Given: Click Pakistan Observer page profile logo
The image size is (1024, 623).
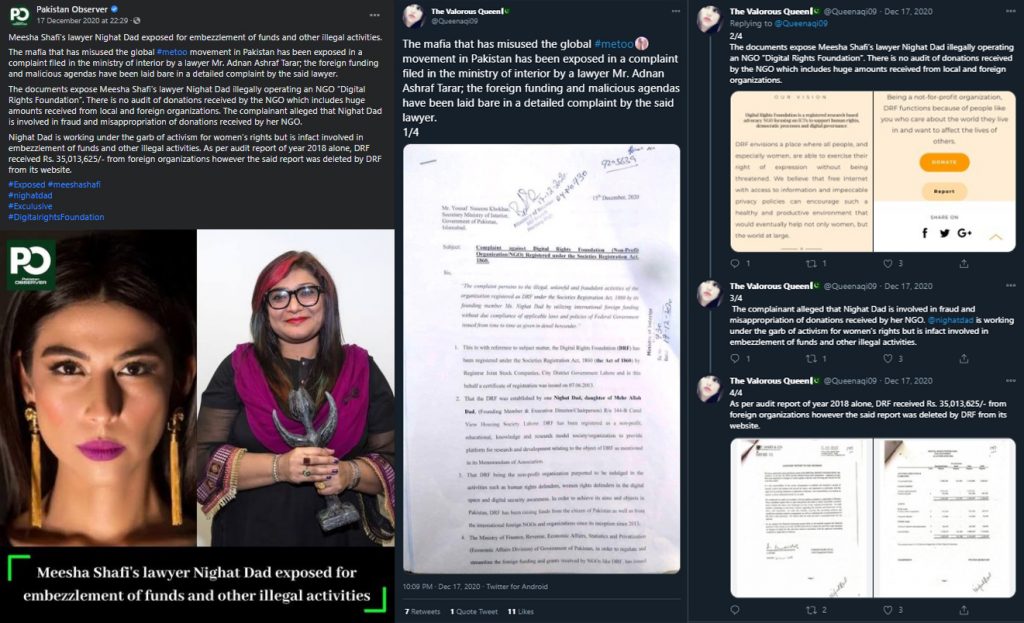Looking at the screenshot, I should click(20, 15).
